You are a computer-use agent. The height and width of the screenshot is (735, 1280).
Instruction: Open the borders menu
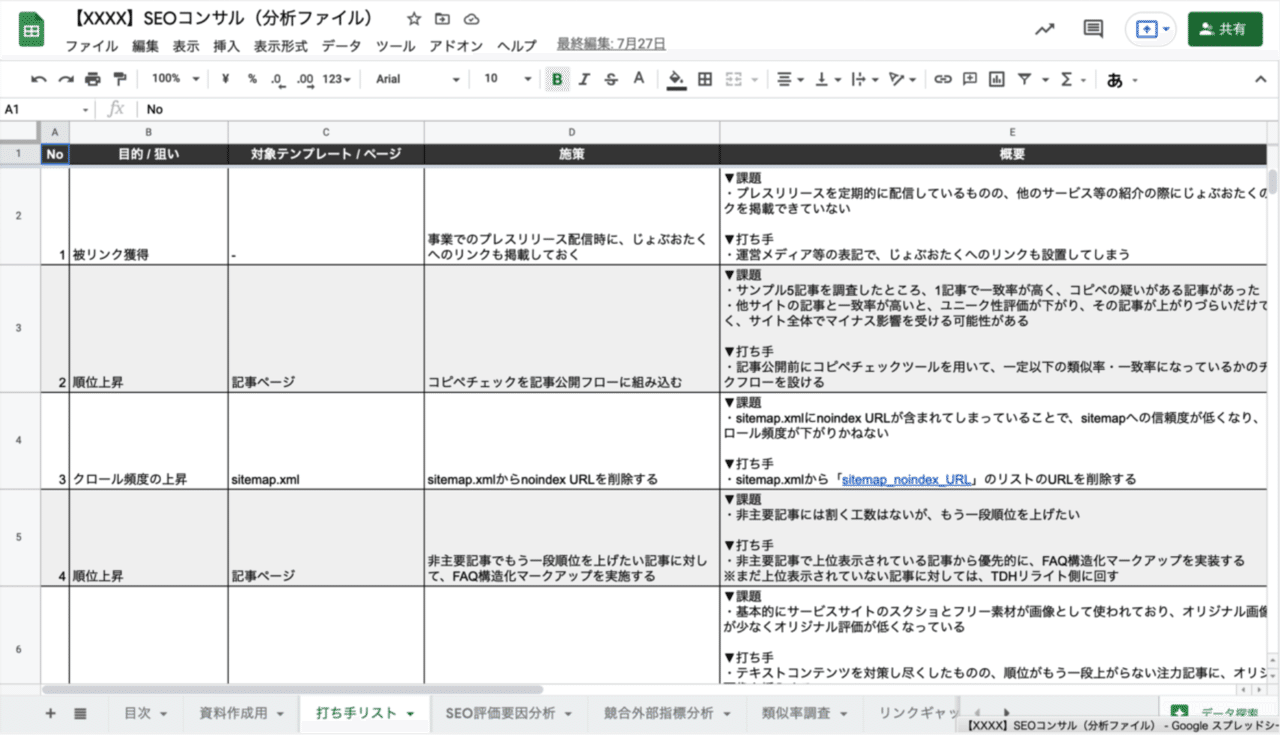point(705,79)
